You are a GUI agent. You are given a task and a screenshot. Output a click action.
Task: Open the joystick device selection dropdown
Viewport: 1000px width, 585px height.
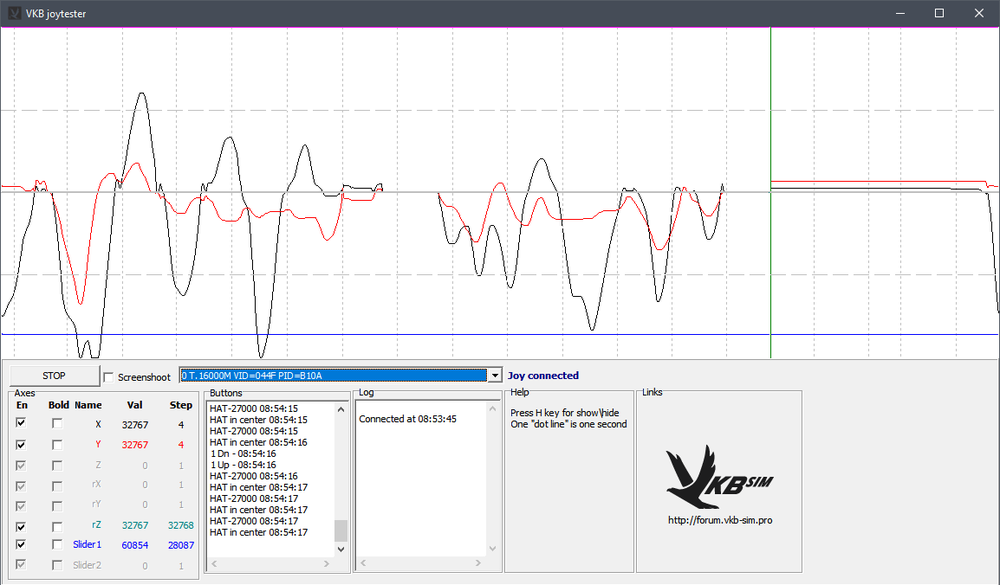coord(494,375)
